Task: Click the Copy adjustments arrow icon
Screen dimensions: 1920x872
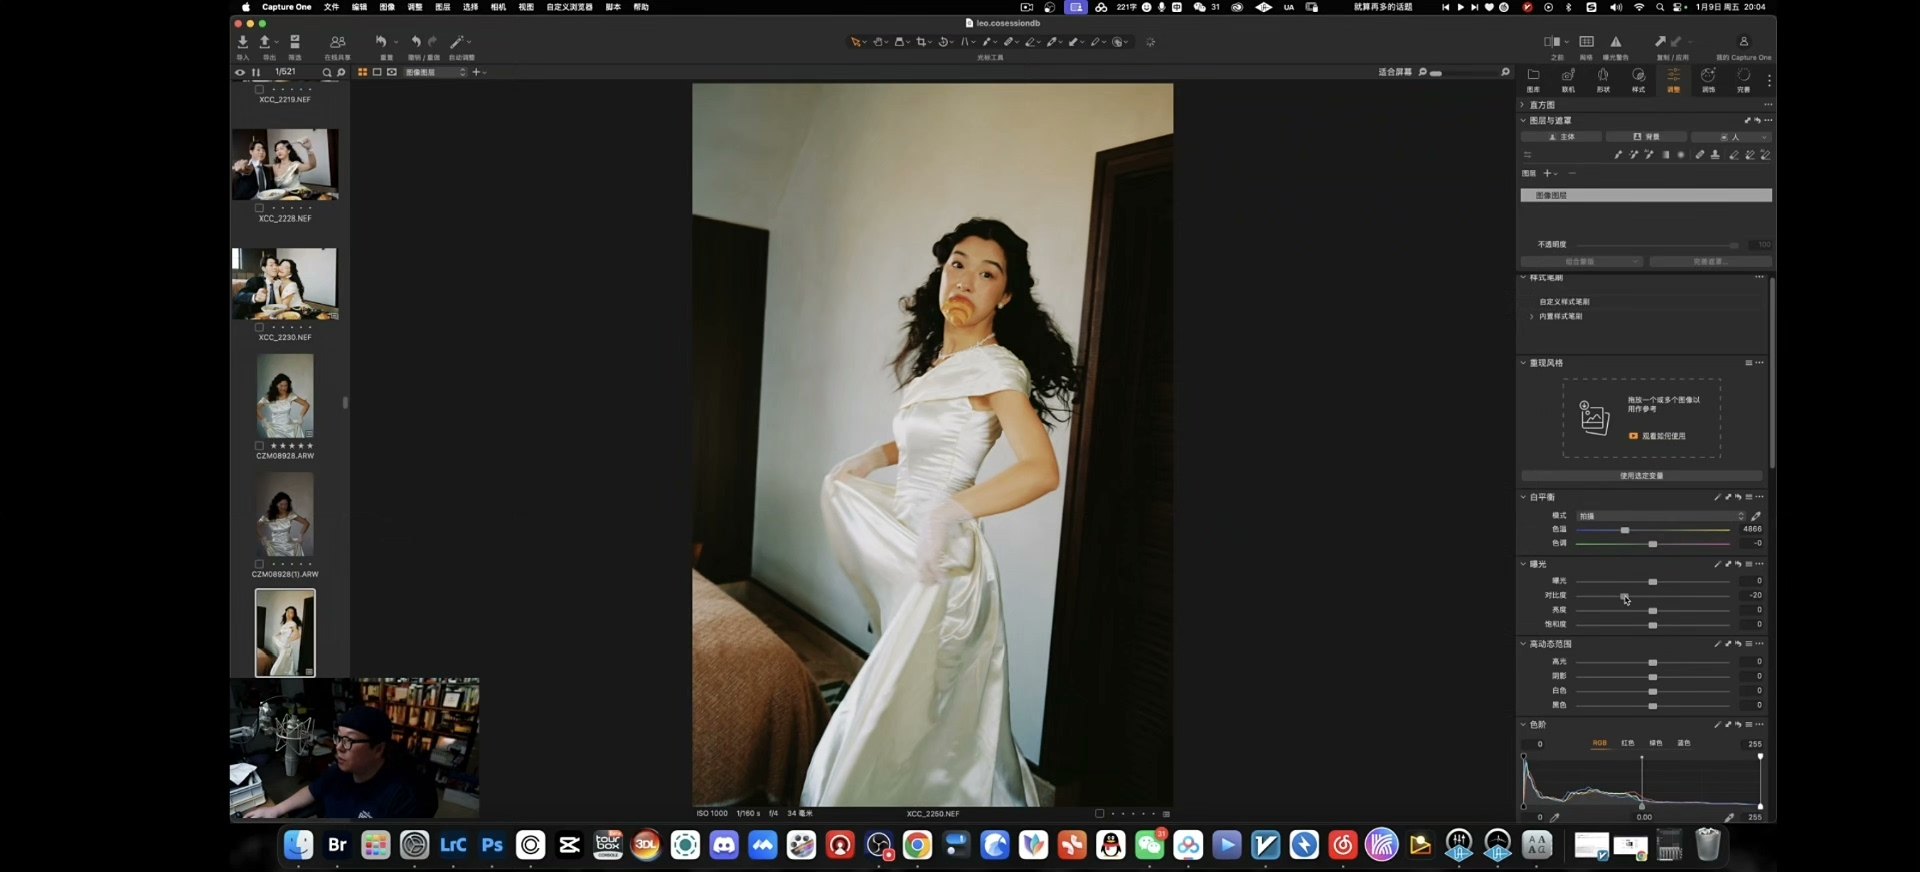Action: (1660, 42)
